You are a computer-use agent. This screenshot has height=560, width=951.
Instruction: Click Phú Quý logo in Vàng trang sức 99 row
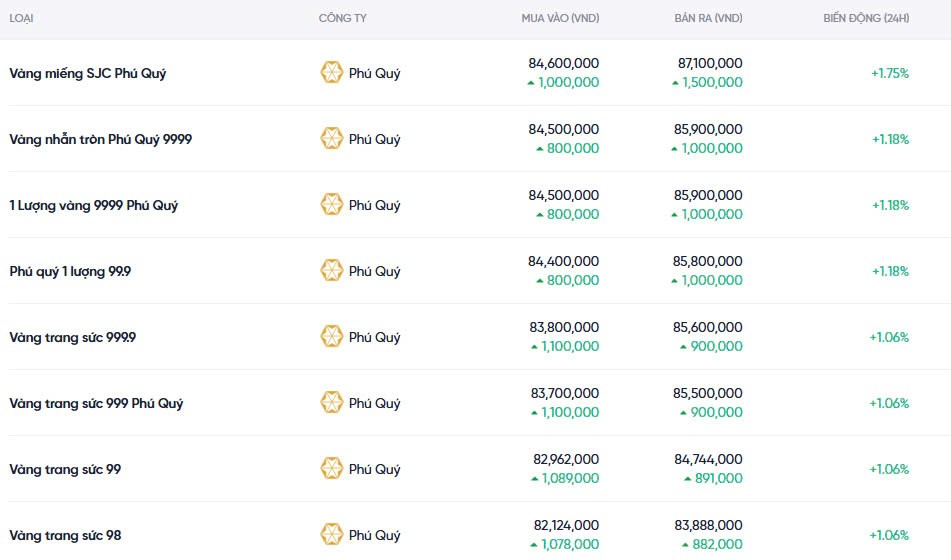(331, 469)
